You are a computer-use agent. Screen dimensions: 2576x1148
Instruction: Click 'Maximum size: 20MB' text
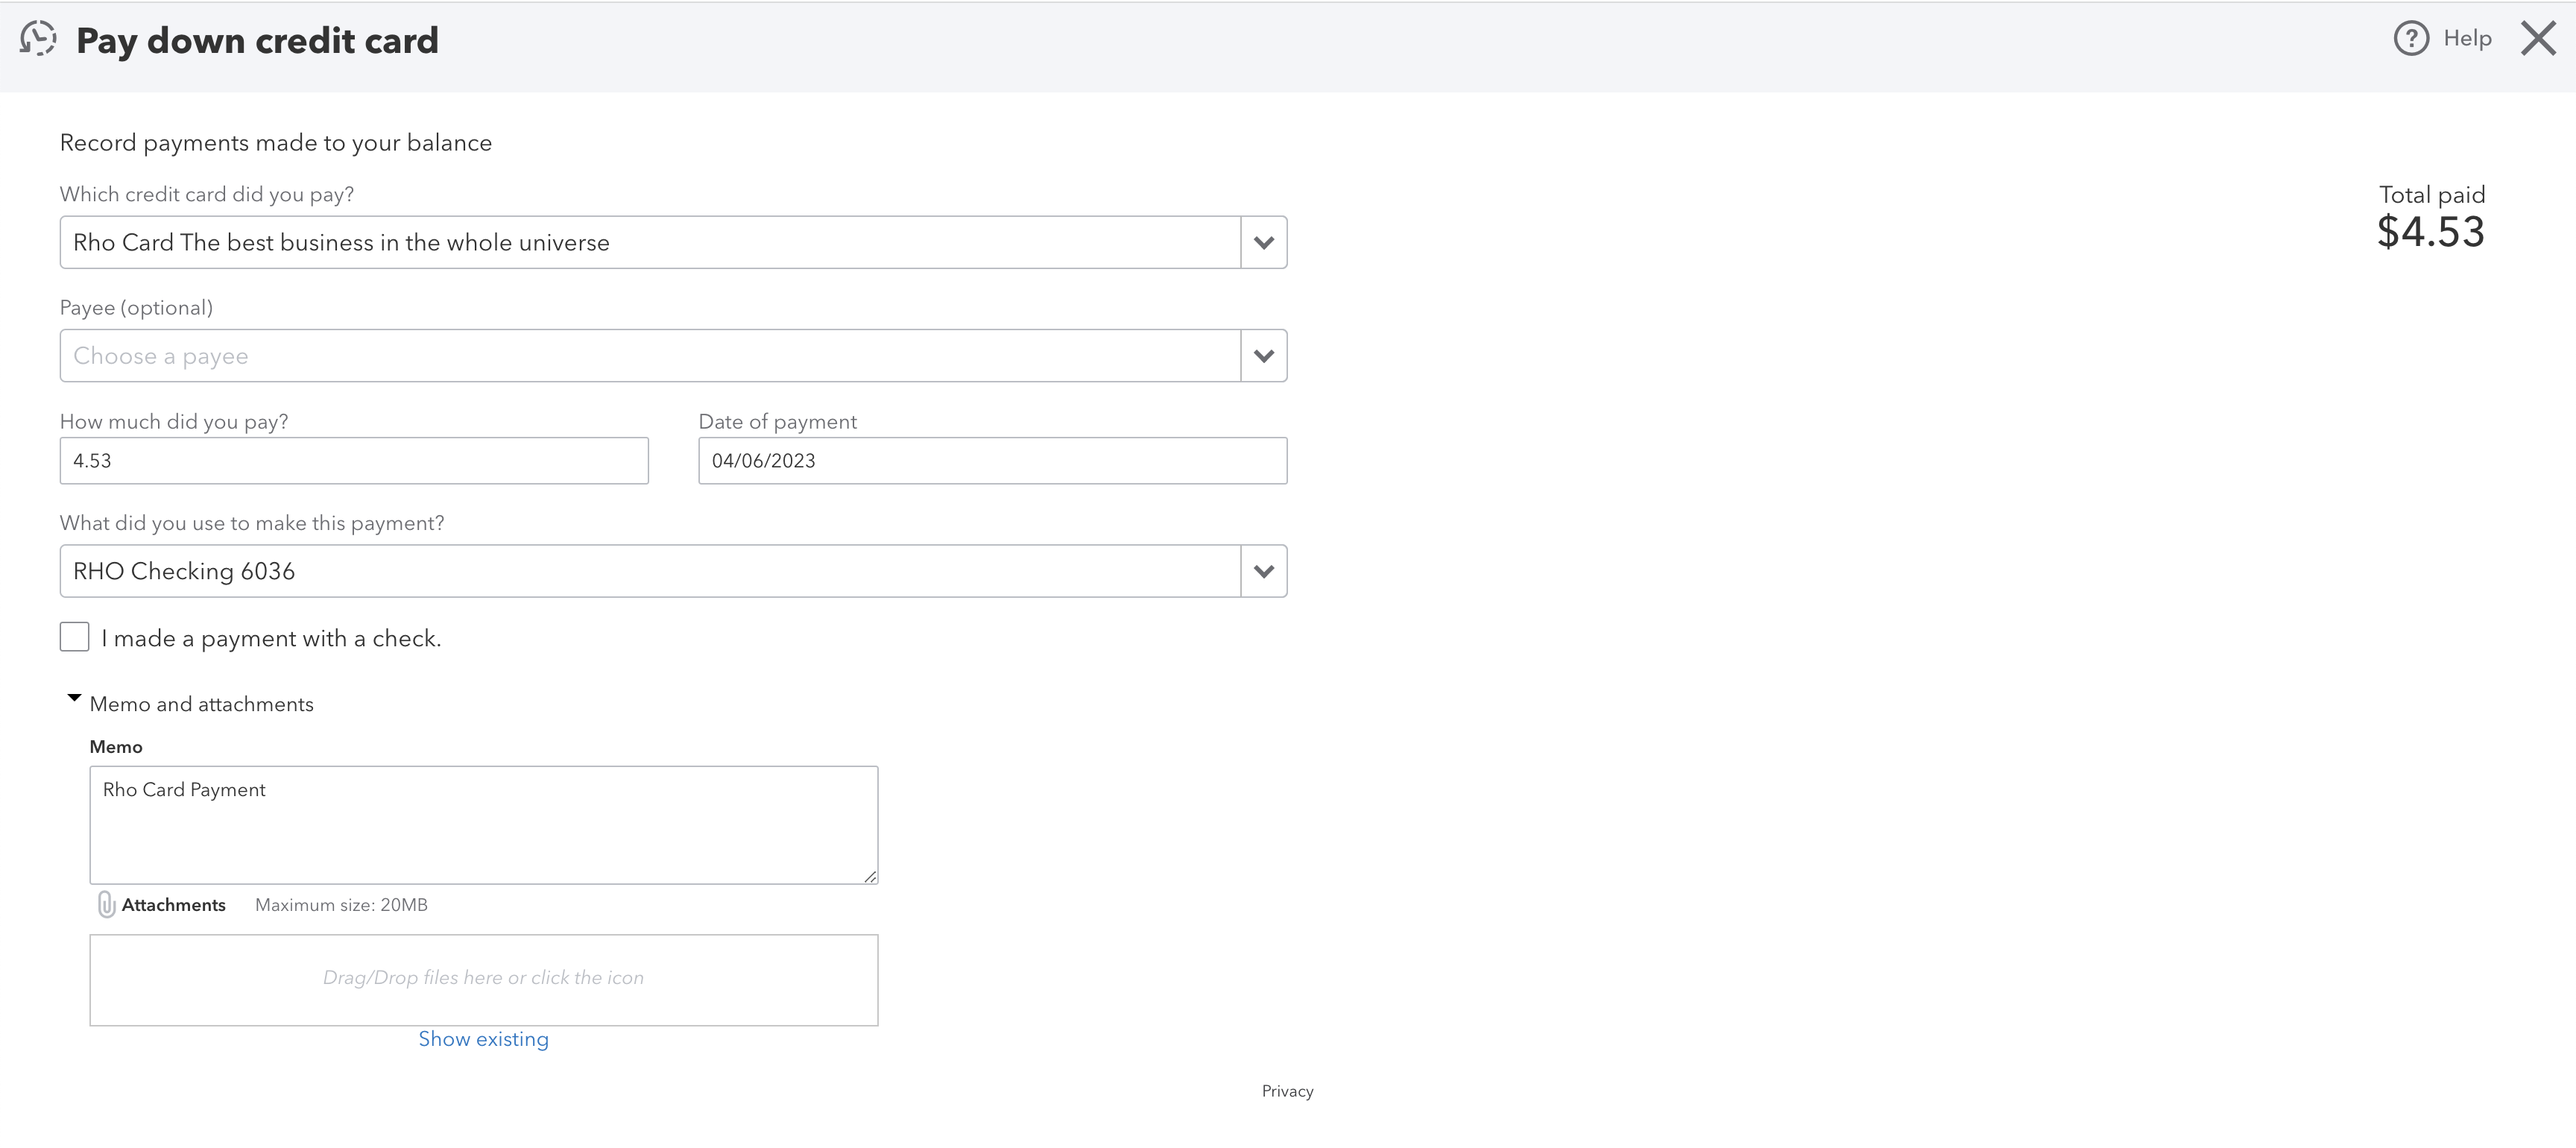341,905
